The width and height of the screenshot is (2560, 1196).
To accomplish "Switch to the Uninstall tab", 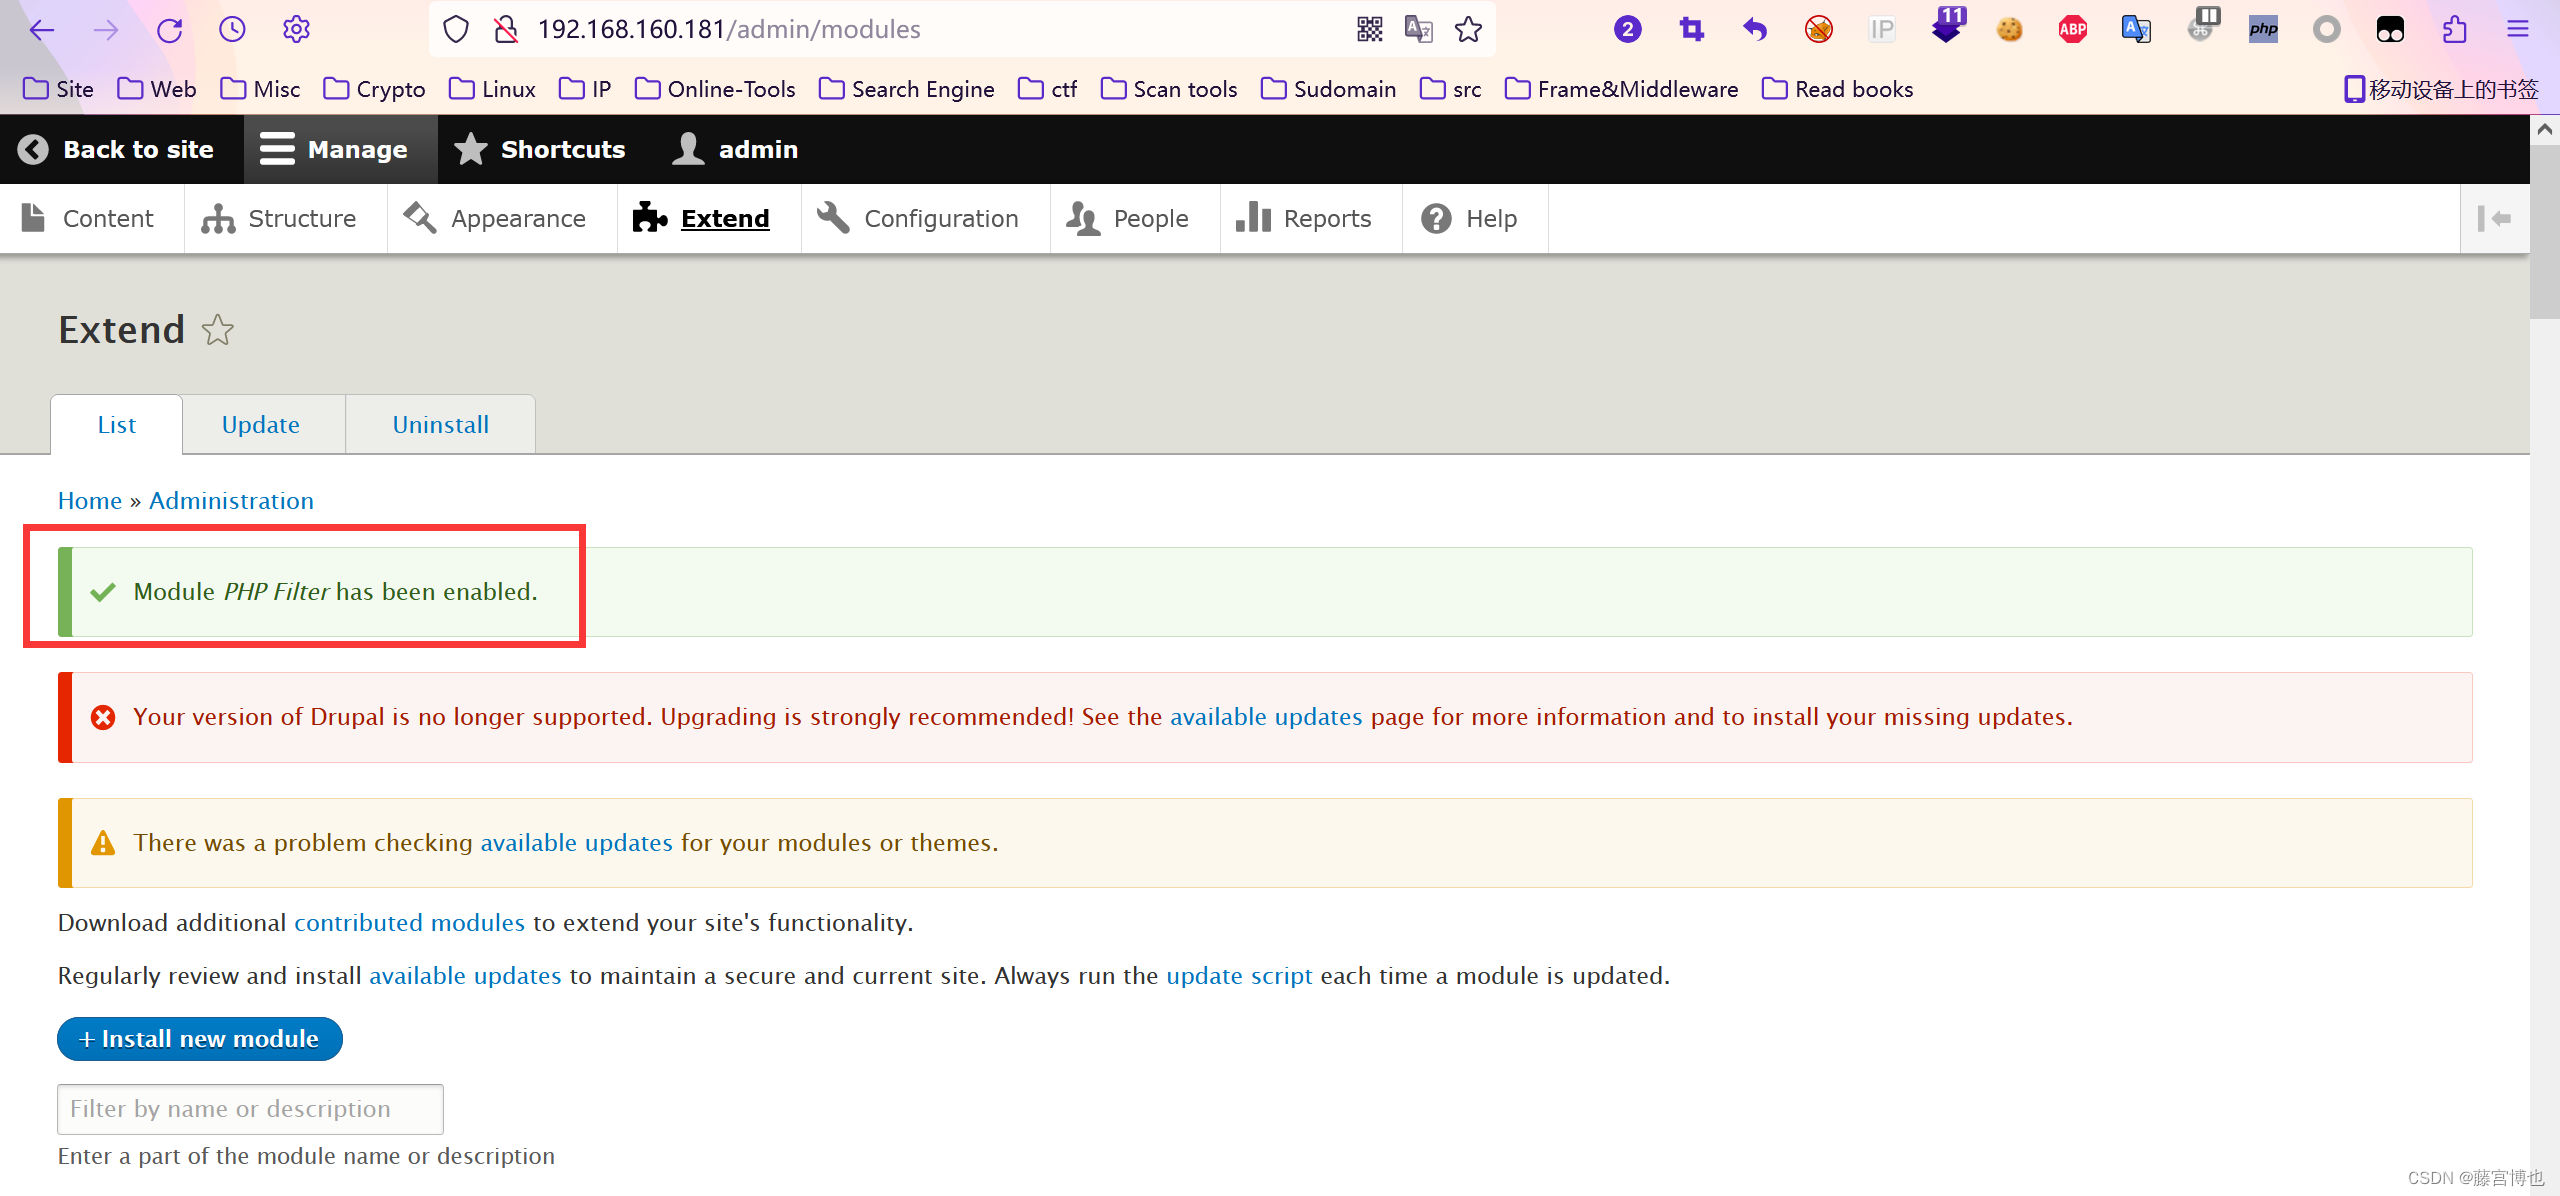I will [x=441, y=425].
